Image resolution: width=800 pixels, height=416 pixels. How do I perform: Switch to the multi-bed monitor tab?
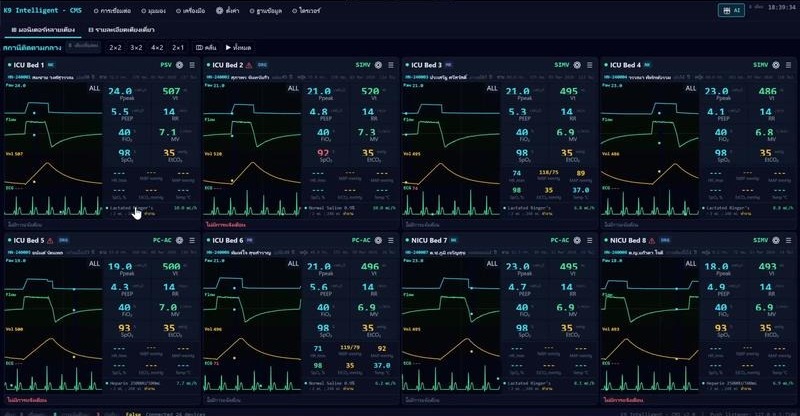43,30
